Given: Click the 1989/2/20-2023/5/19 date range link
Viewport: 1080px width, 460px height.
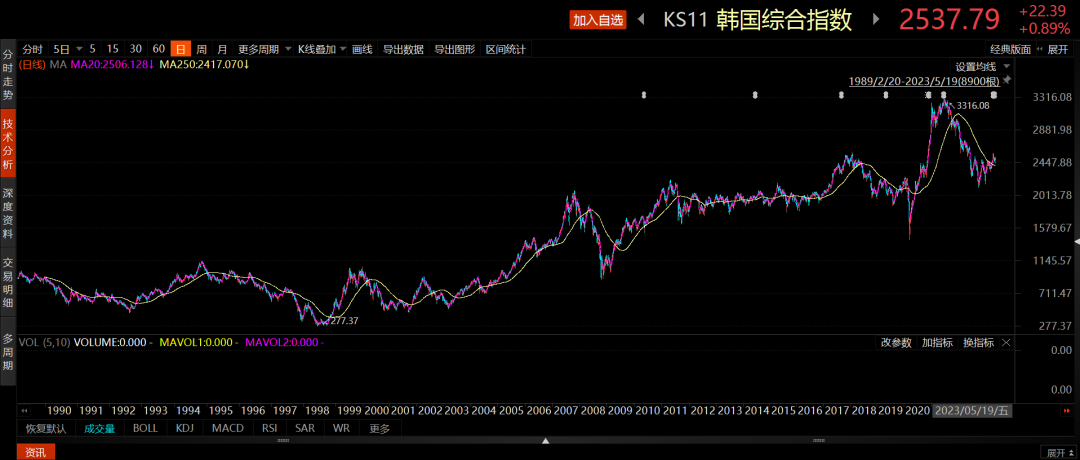Looking at the screenshot, I should [924, 81].
